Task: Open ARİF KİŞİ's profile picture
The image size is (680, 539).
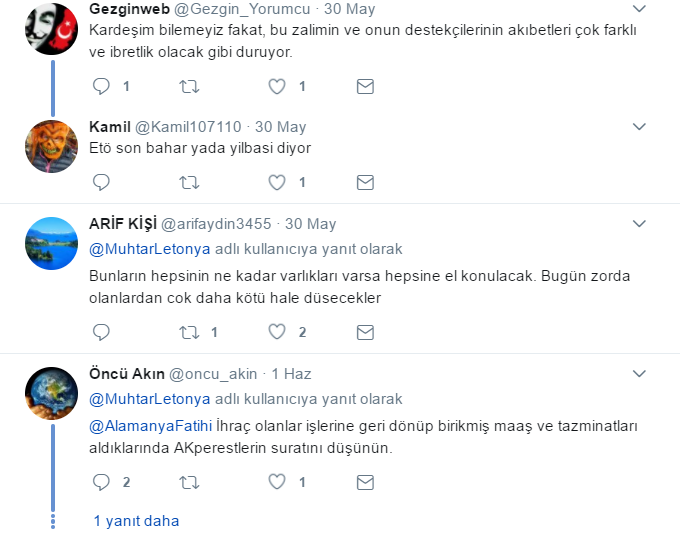Action: point(52,244)
